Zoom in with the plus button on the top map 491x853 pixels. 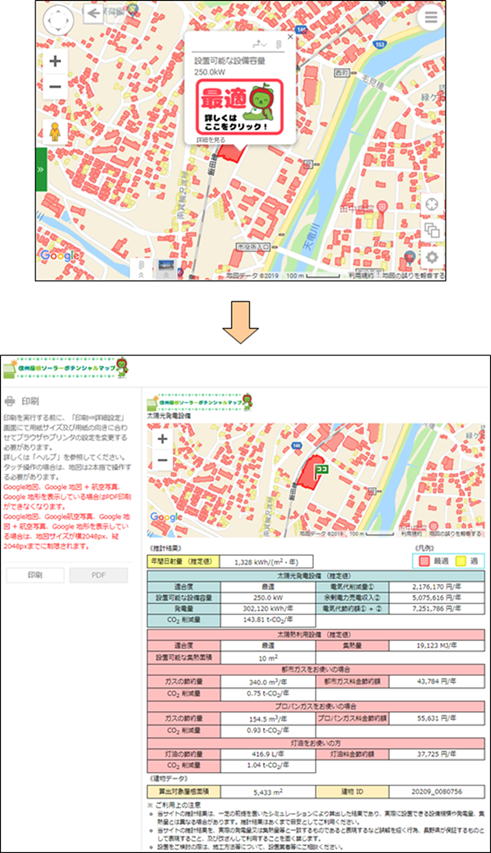coord(55,61)
